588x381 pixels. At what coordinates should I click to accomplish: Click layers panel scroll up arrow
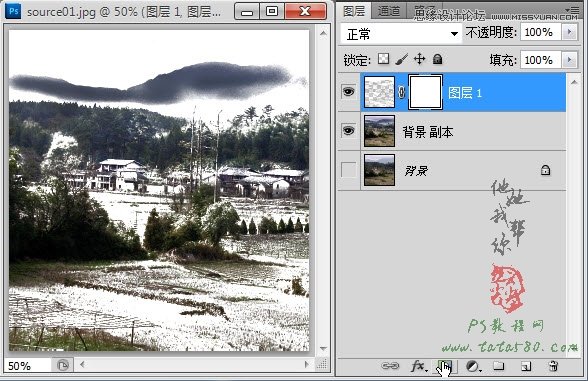574,82
